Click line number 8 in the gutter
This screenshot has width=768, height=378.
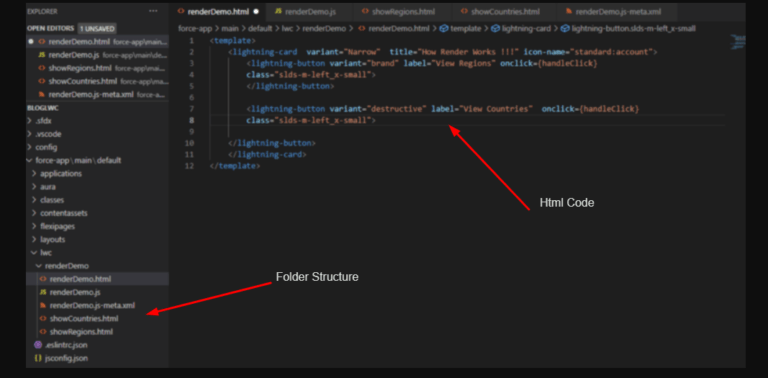coord(191,120)
